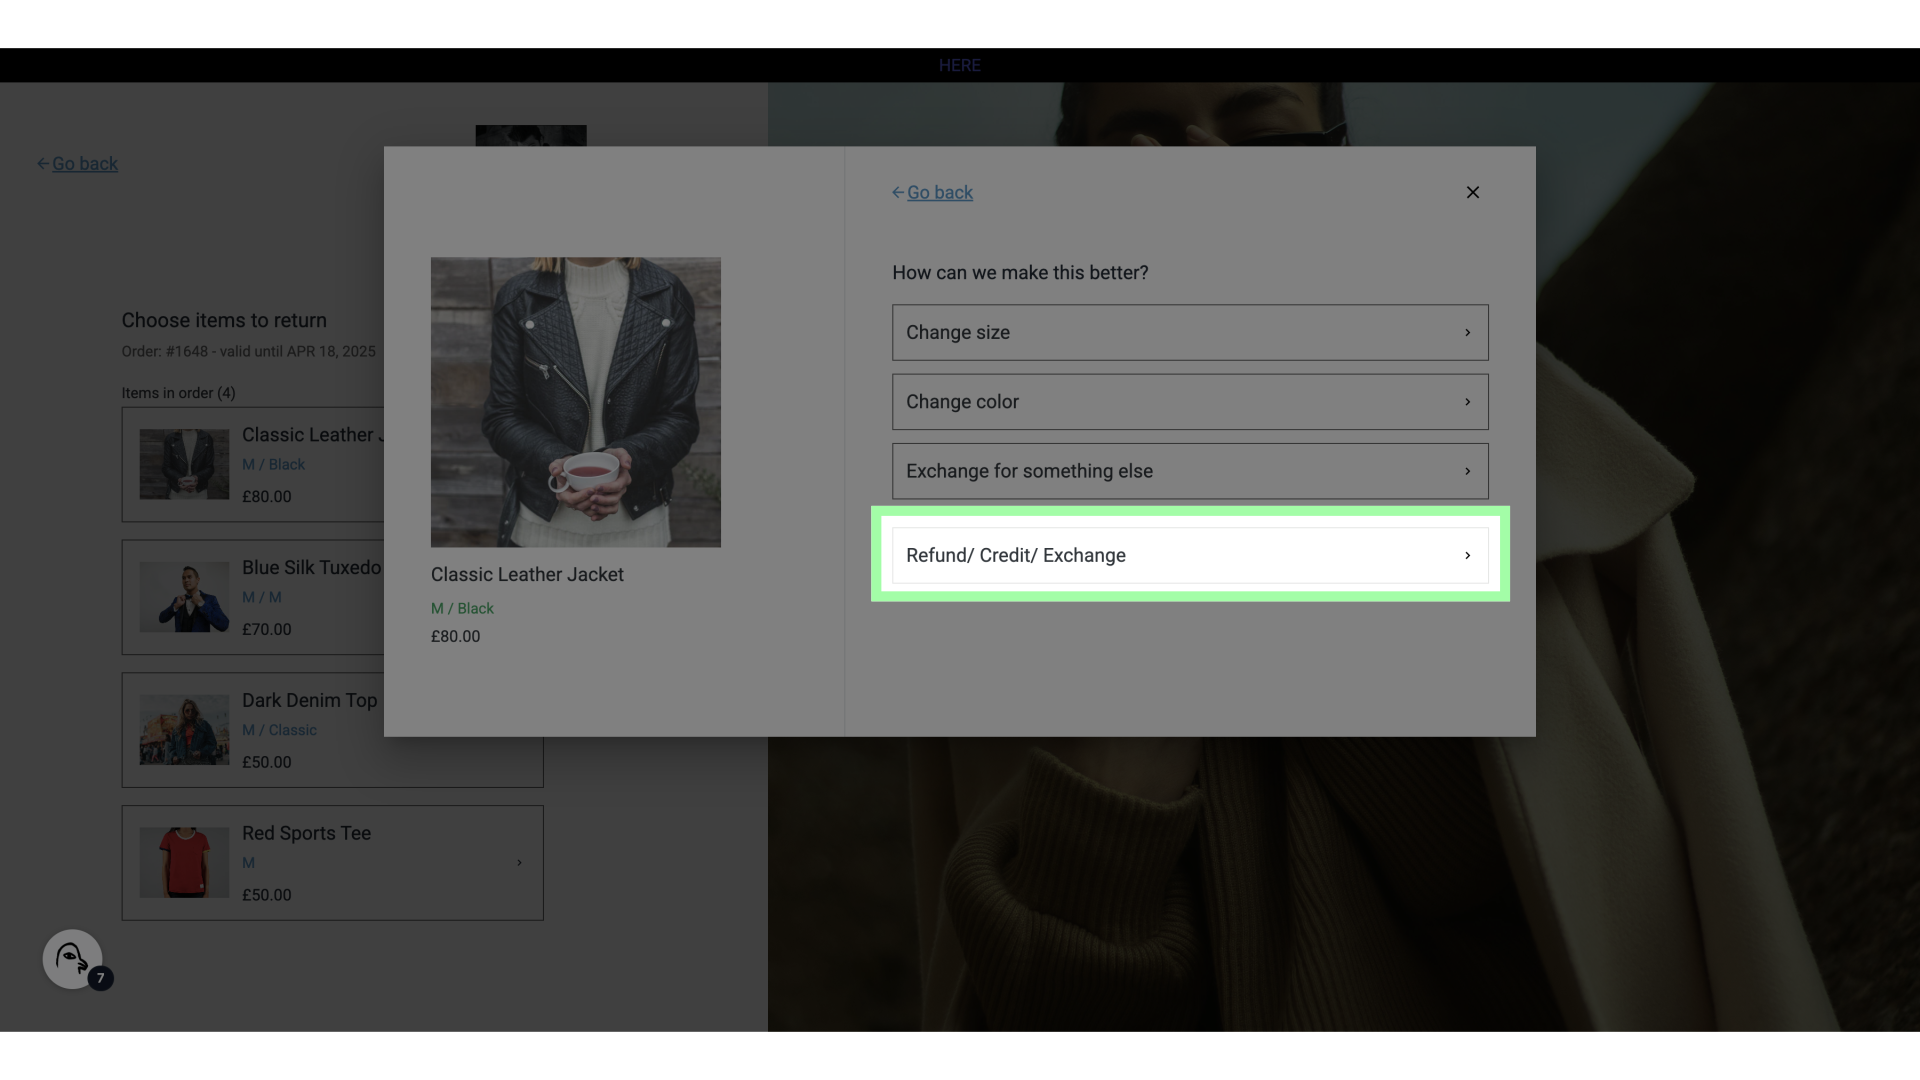This screenshot has width=1920, height=1080.
Task: Click the Items in order (4) label
Action: point(179,393)
